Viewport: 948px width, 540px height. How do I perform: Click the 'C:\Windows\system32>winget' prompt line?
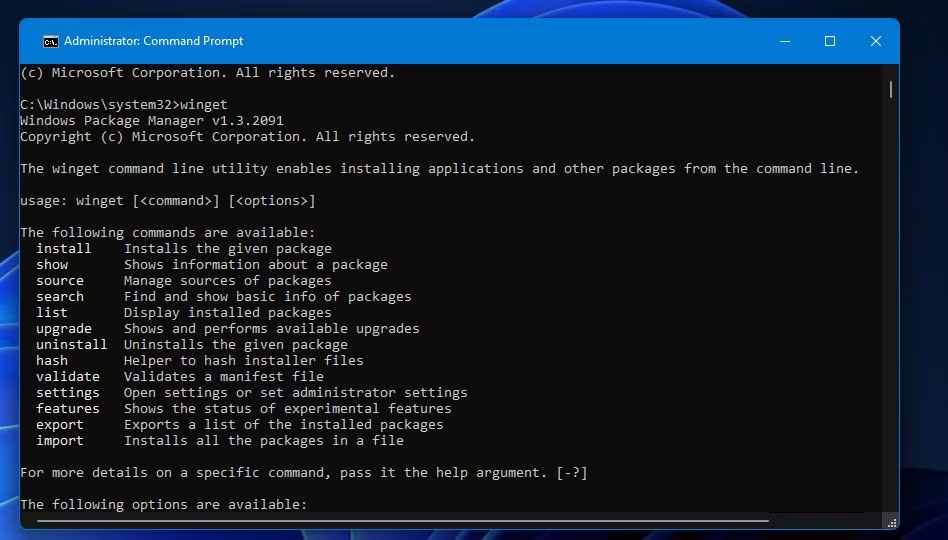pos(124,105)
